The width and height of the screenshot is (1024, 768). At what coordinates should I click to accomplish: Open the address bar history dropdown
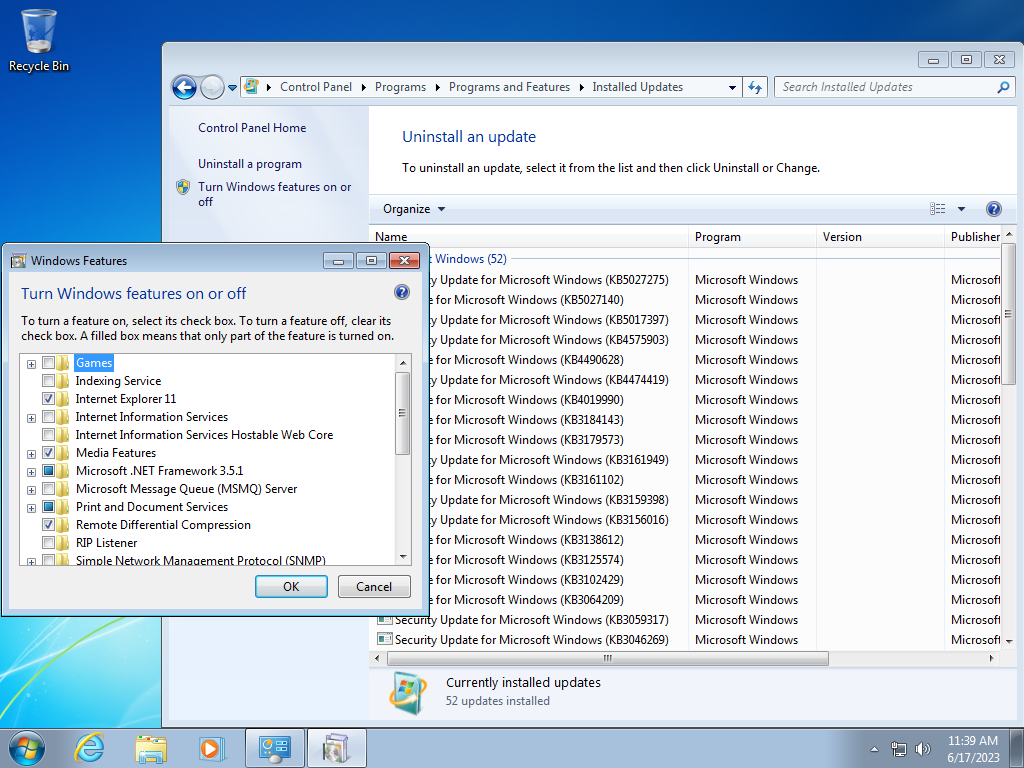click(732, 87)
